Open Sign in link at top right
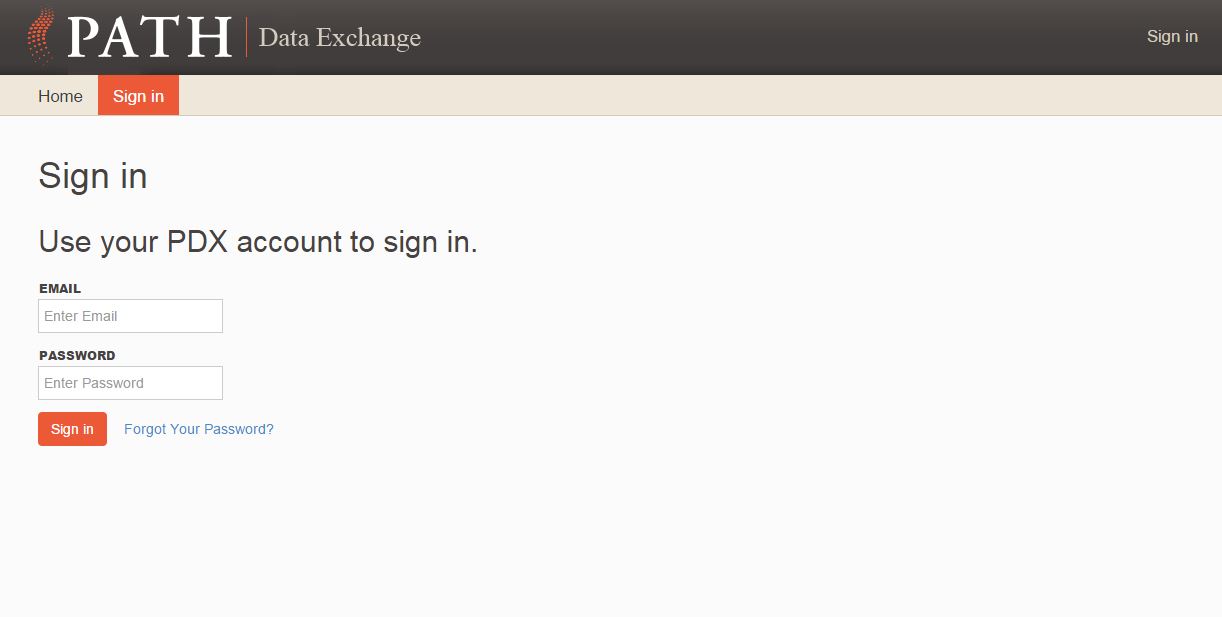The height and width of the screenshot is (617, 1222). [1171, 36]
